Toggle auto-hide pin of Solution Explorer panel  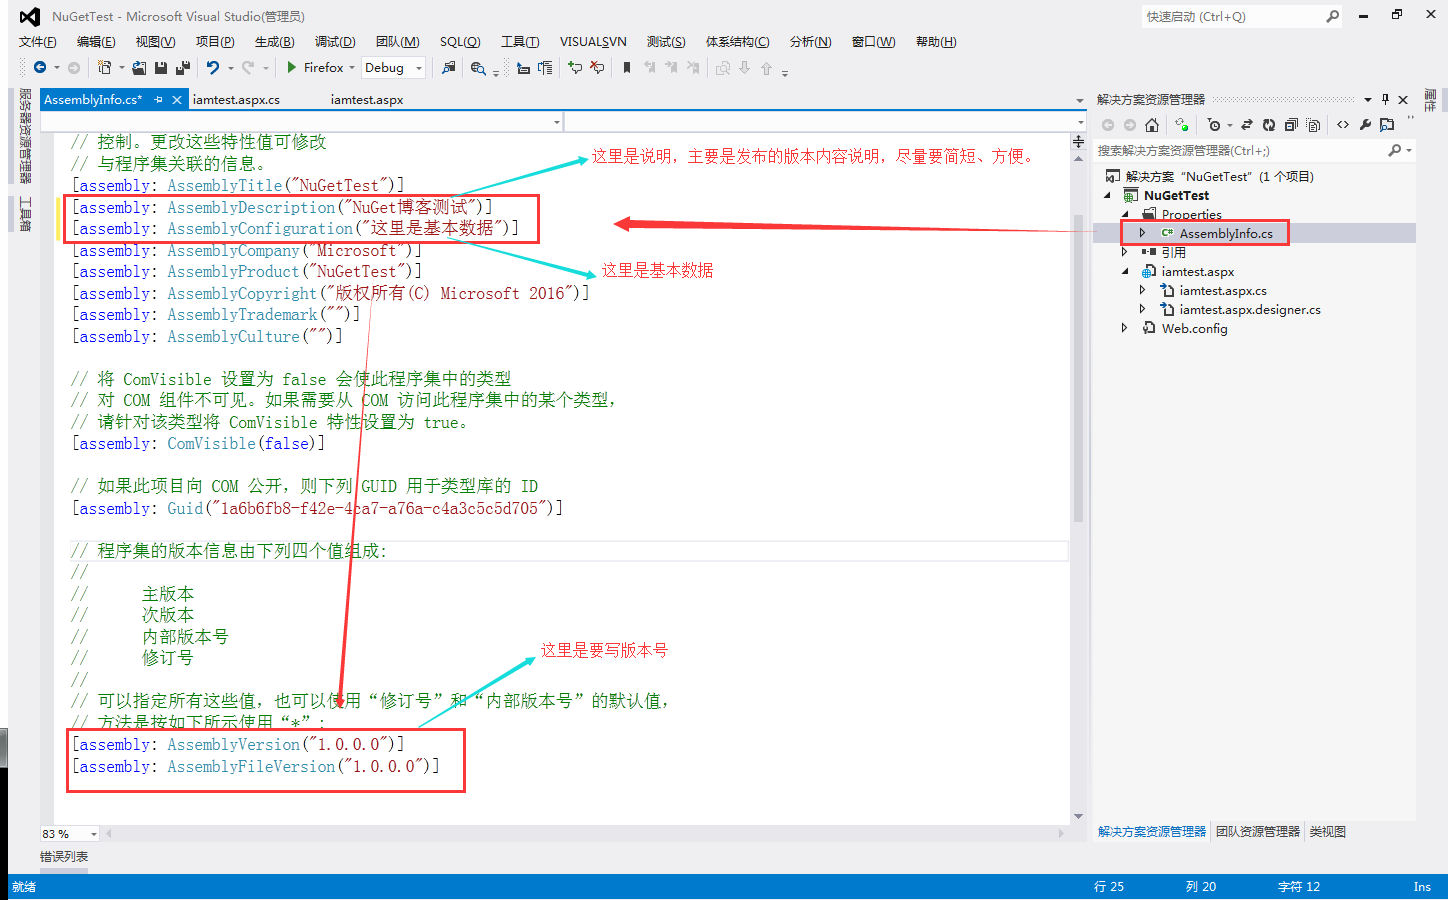tap(1385, 99)
